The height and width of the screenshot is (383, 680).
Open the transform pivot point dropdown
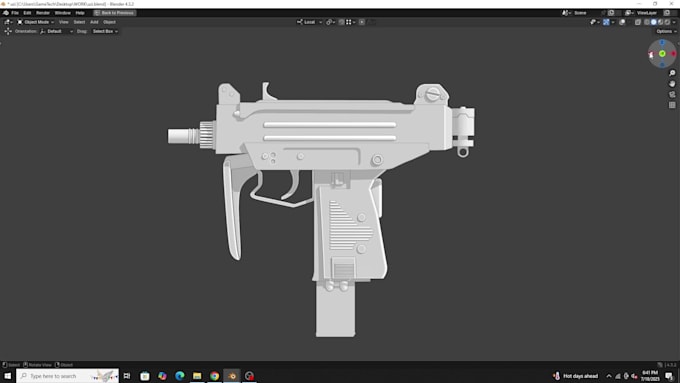tap(330, 22)
